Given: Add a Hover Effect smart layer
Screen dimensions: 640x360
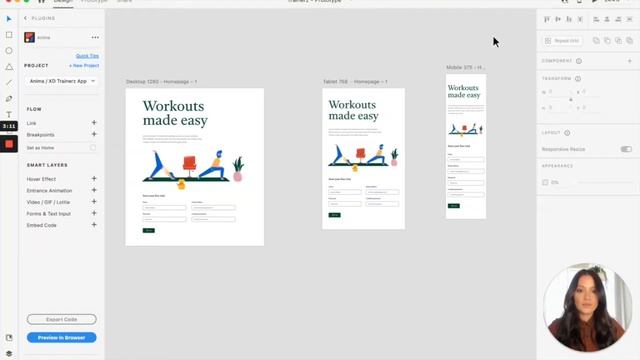Looking at the screenshot, I should (x=94, y=179).
